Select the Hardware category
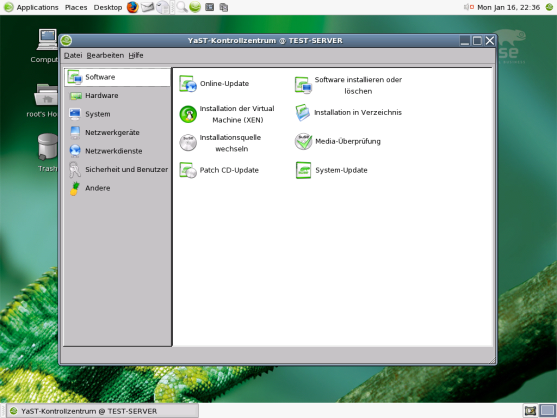 point(118,96)
